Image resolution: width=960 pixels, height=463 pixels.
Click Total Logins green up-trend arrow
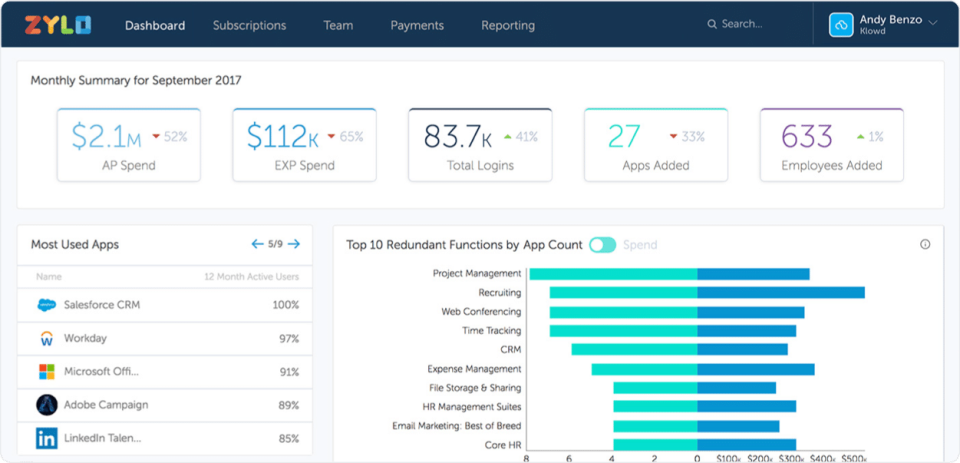(507, 137)
